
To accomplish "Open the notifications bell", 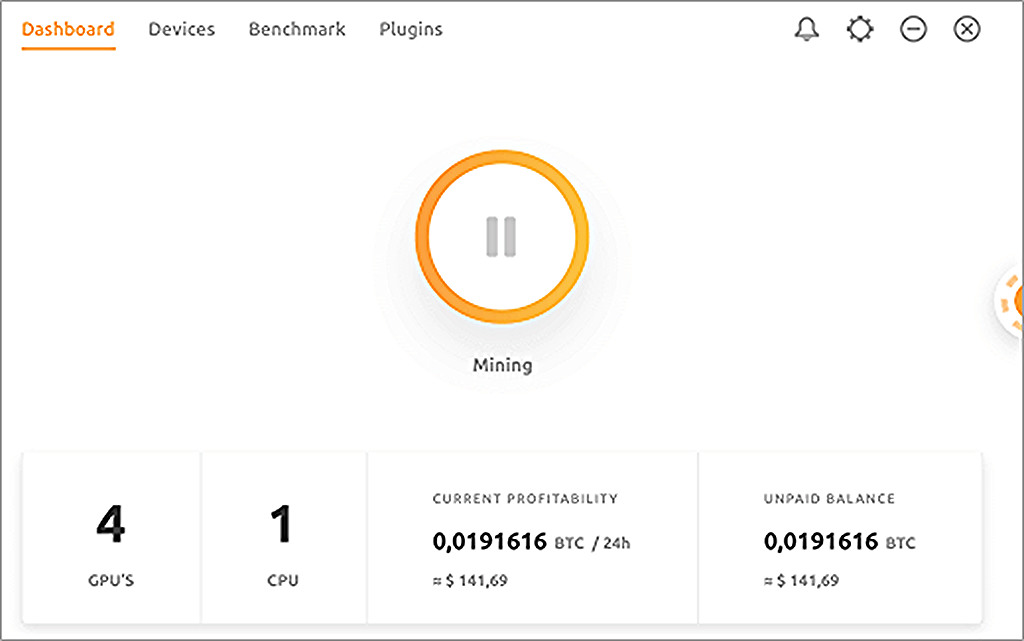I will click(x=806, y=30).
